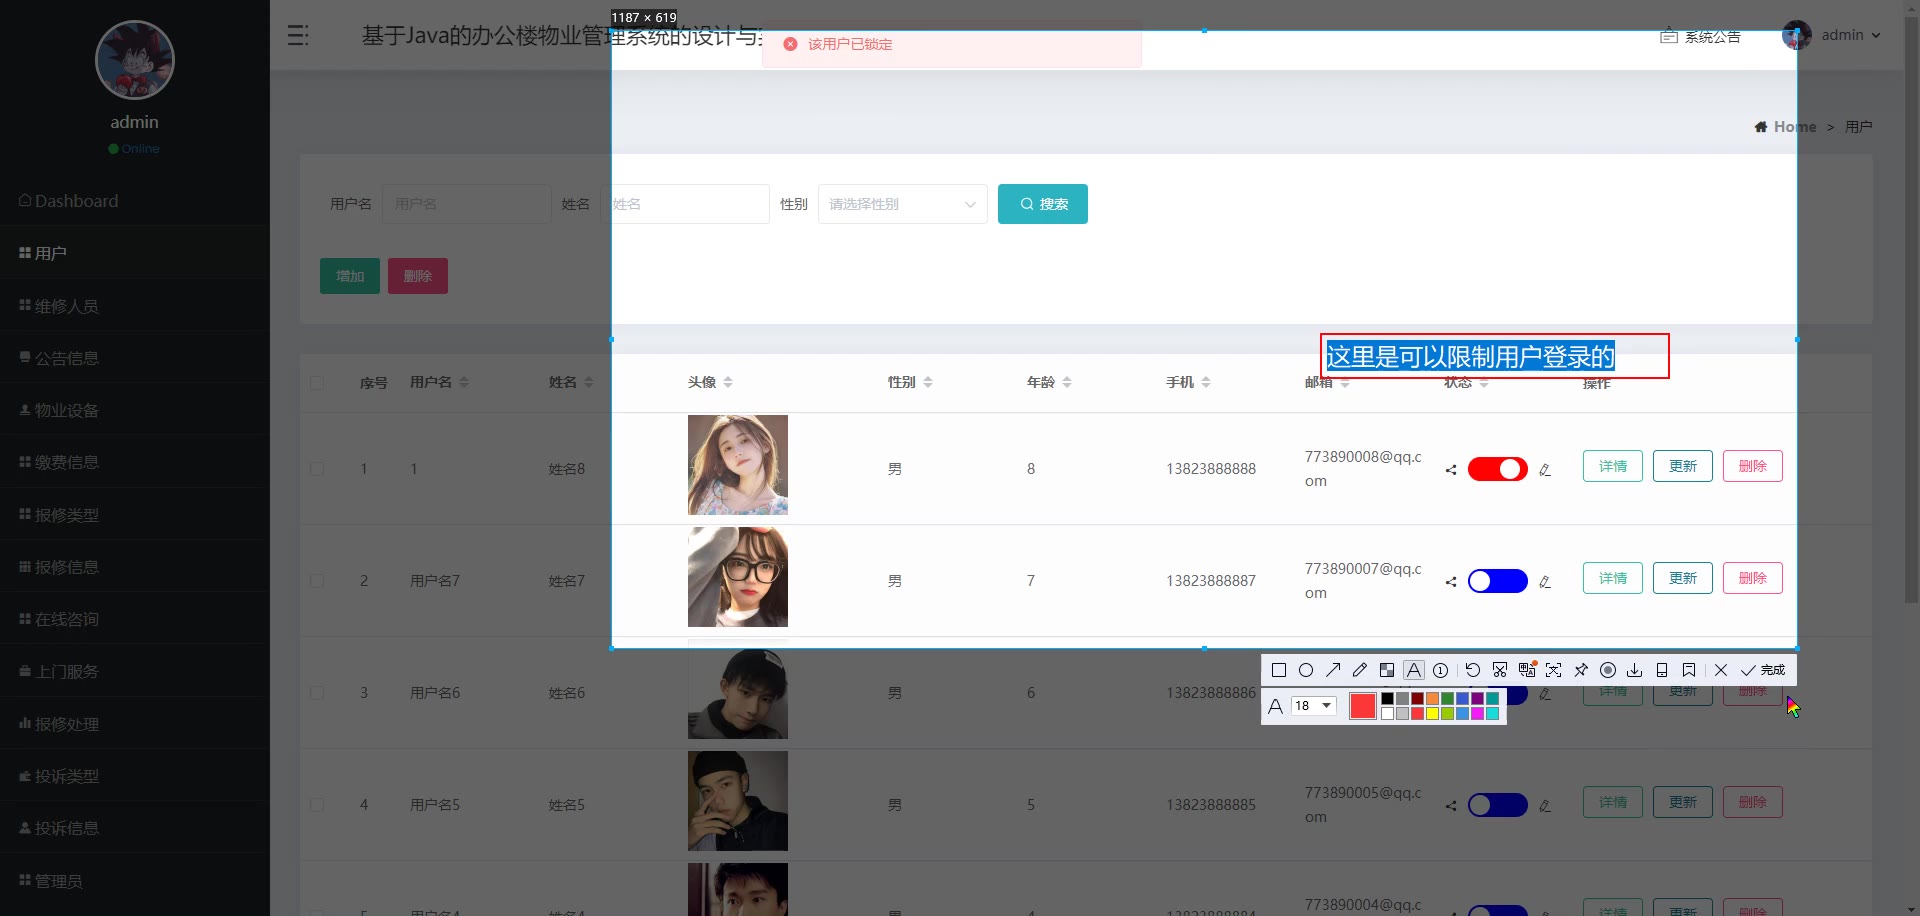
Task: Check the checkbox for row 1
Action: click(317, 469)
